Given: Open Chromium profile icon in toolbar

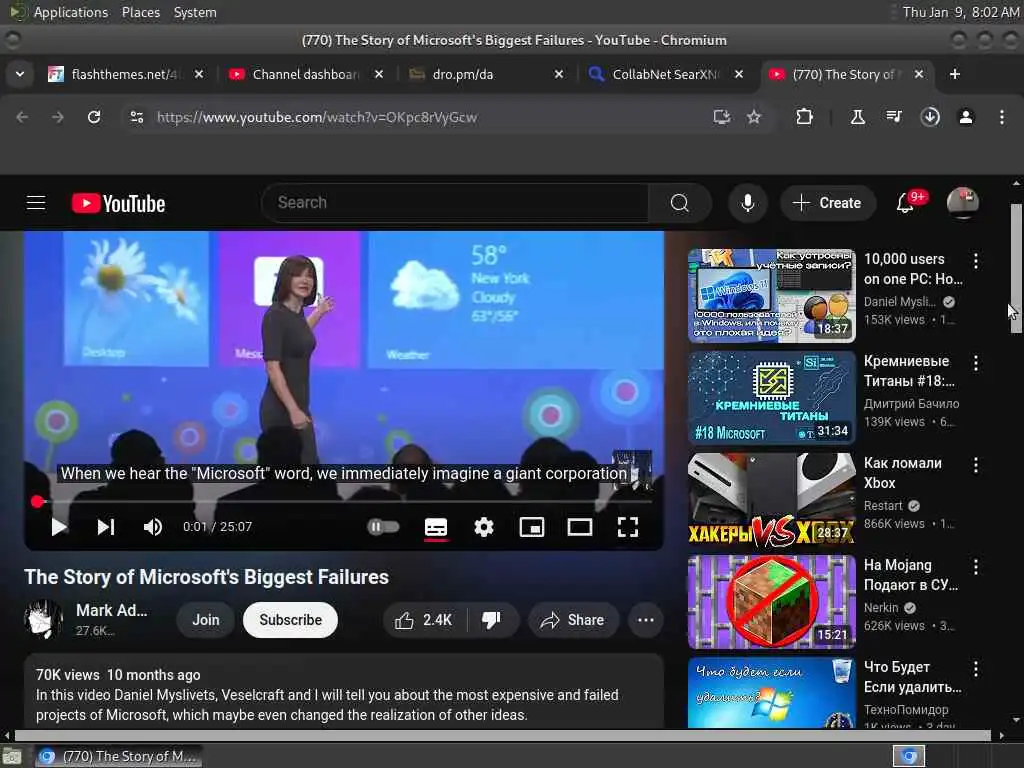Looking at the screenshot, I should (x=966, y=117).
